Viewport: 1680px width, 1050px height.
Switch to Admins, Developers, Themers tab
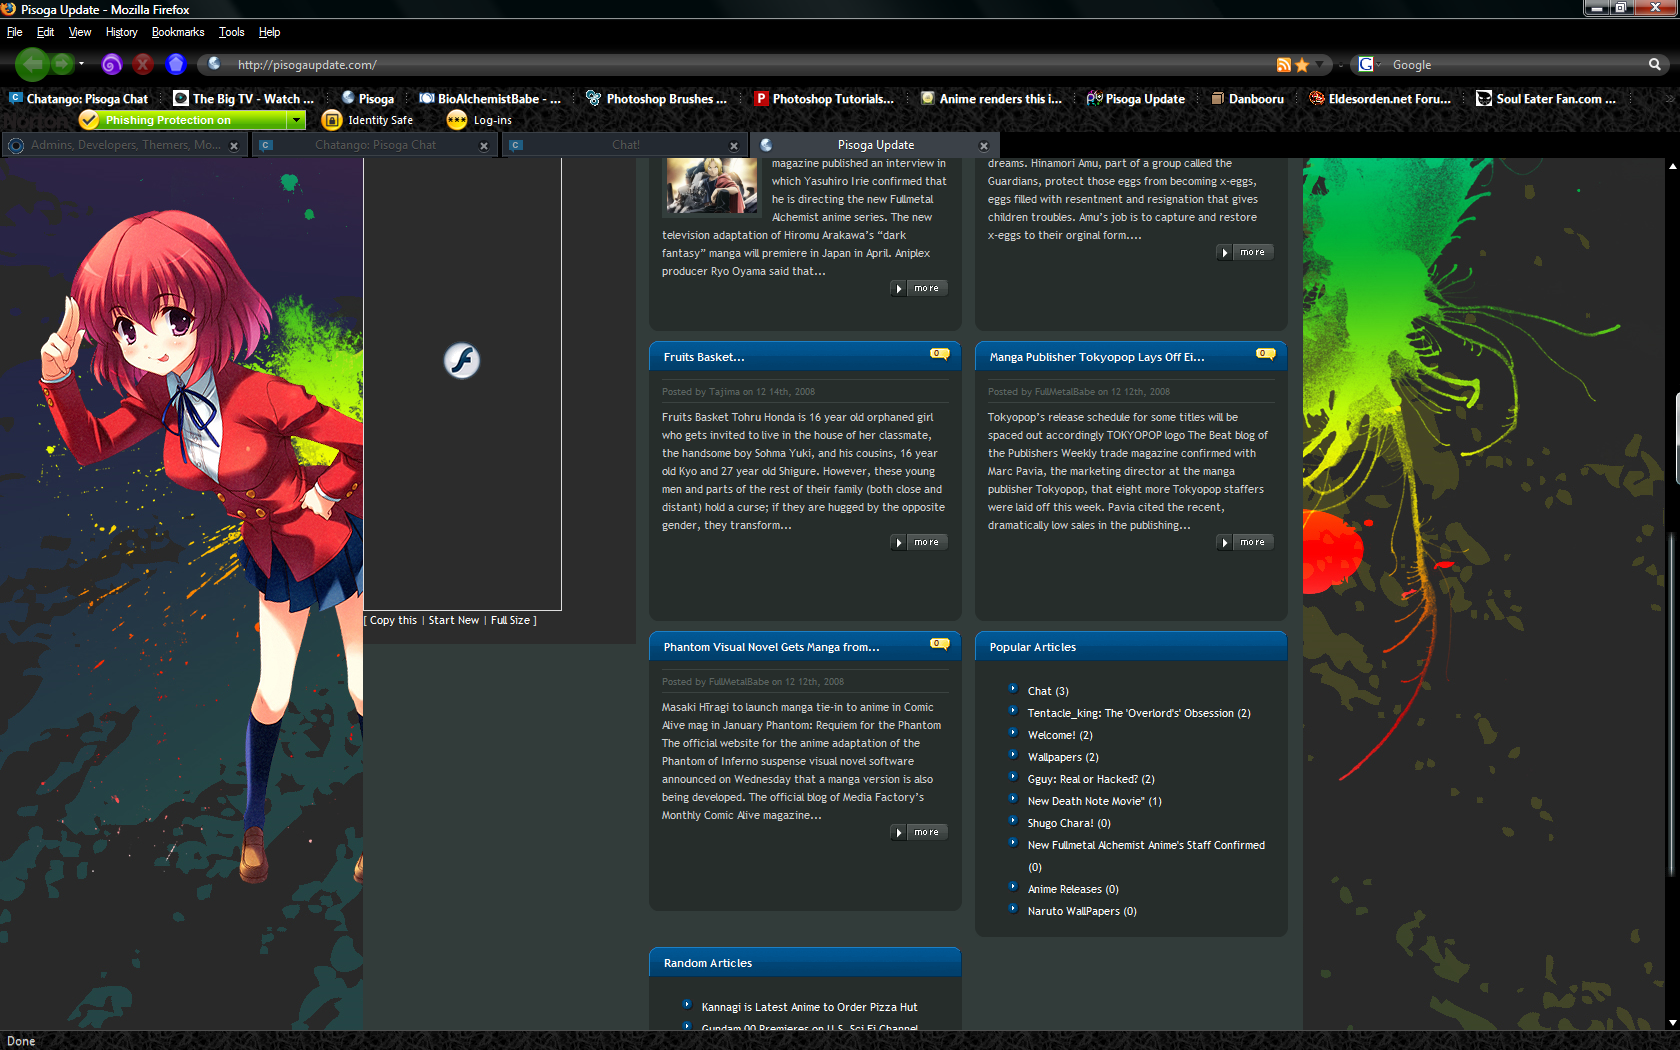pyautogui.click(x=124, y=145)
